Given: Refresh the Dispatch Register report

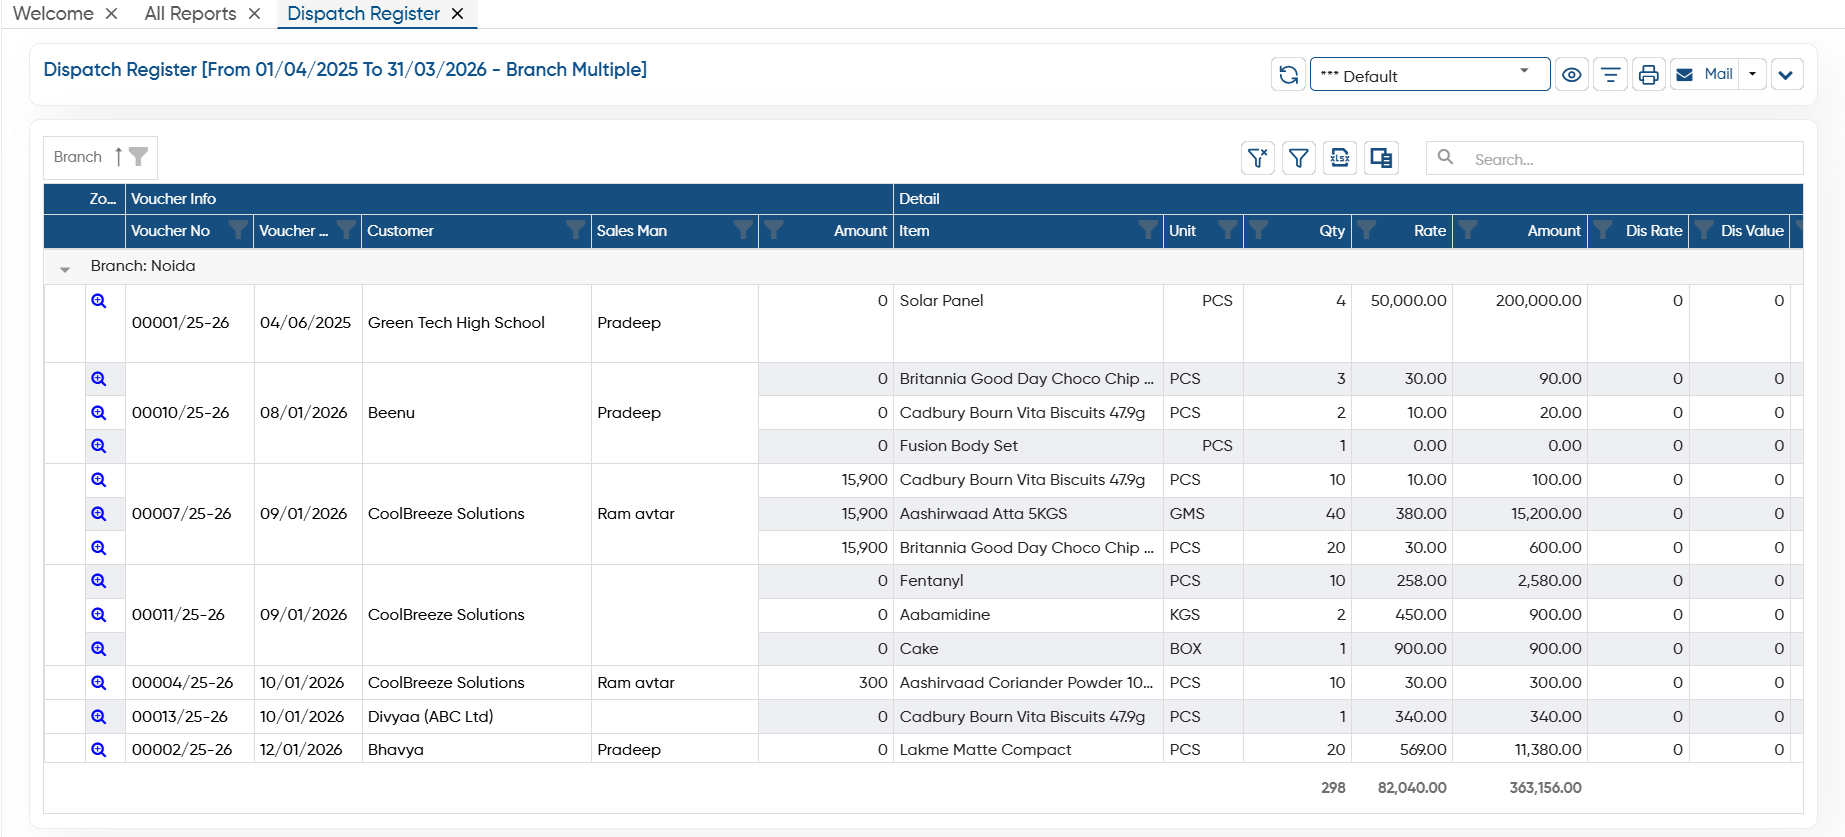Looking at the screenshot, I should (x=1288, y=75).
